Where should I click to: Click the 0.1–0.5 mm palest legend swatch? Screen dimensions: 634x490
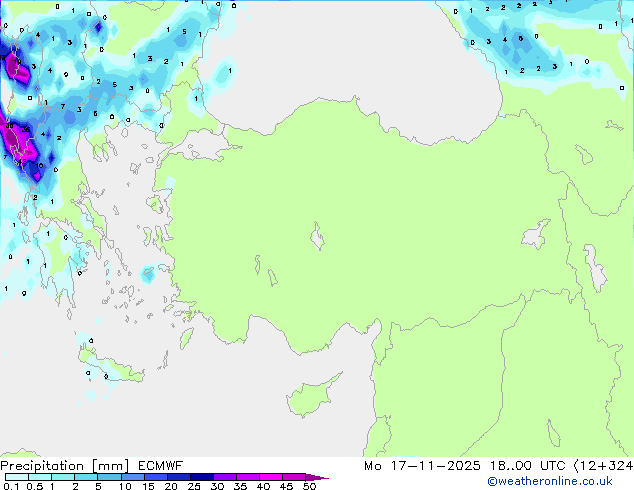[x=17, y=477]
